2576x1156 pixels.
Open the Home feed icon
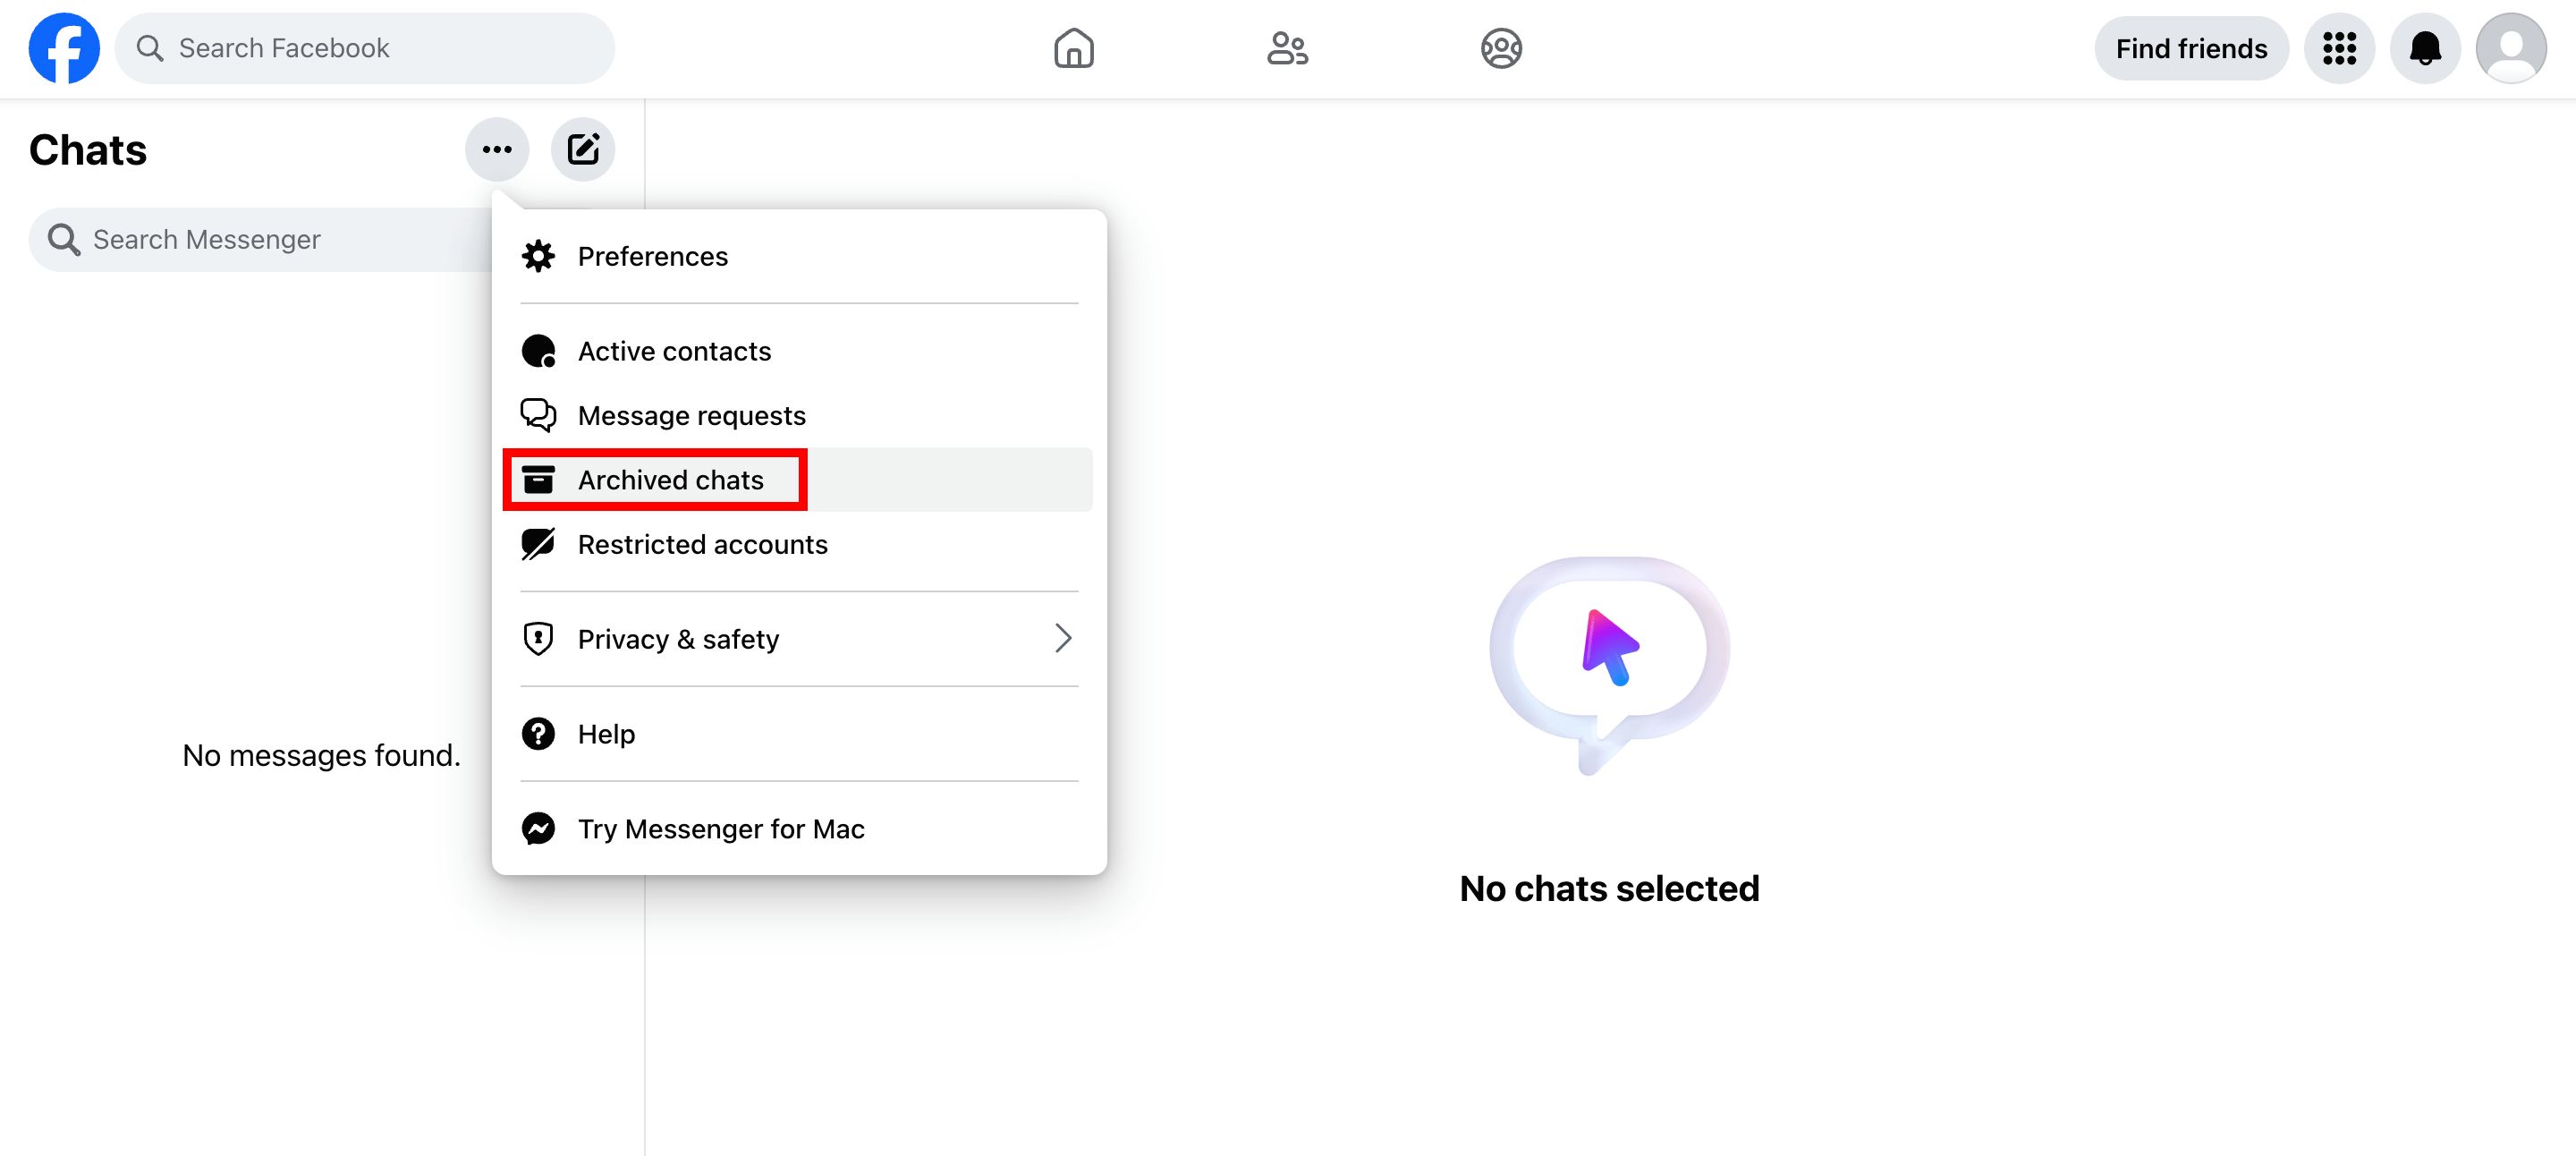(1074, 47)
